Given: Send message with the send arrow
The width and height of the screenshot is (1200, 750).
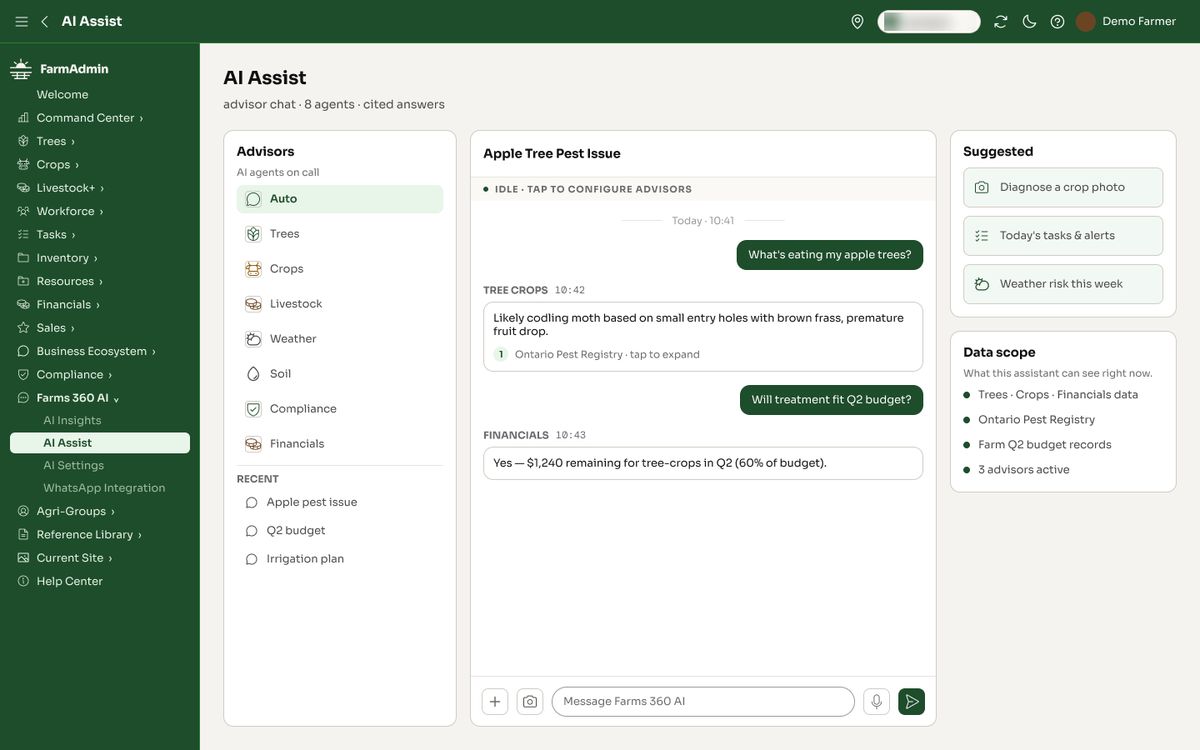Looking at the screenshot, I should point(912,702).
